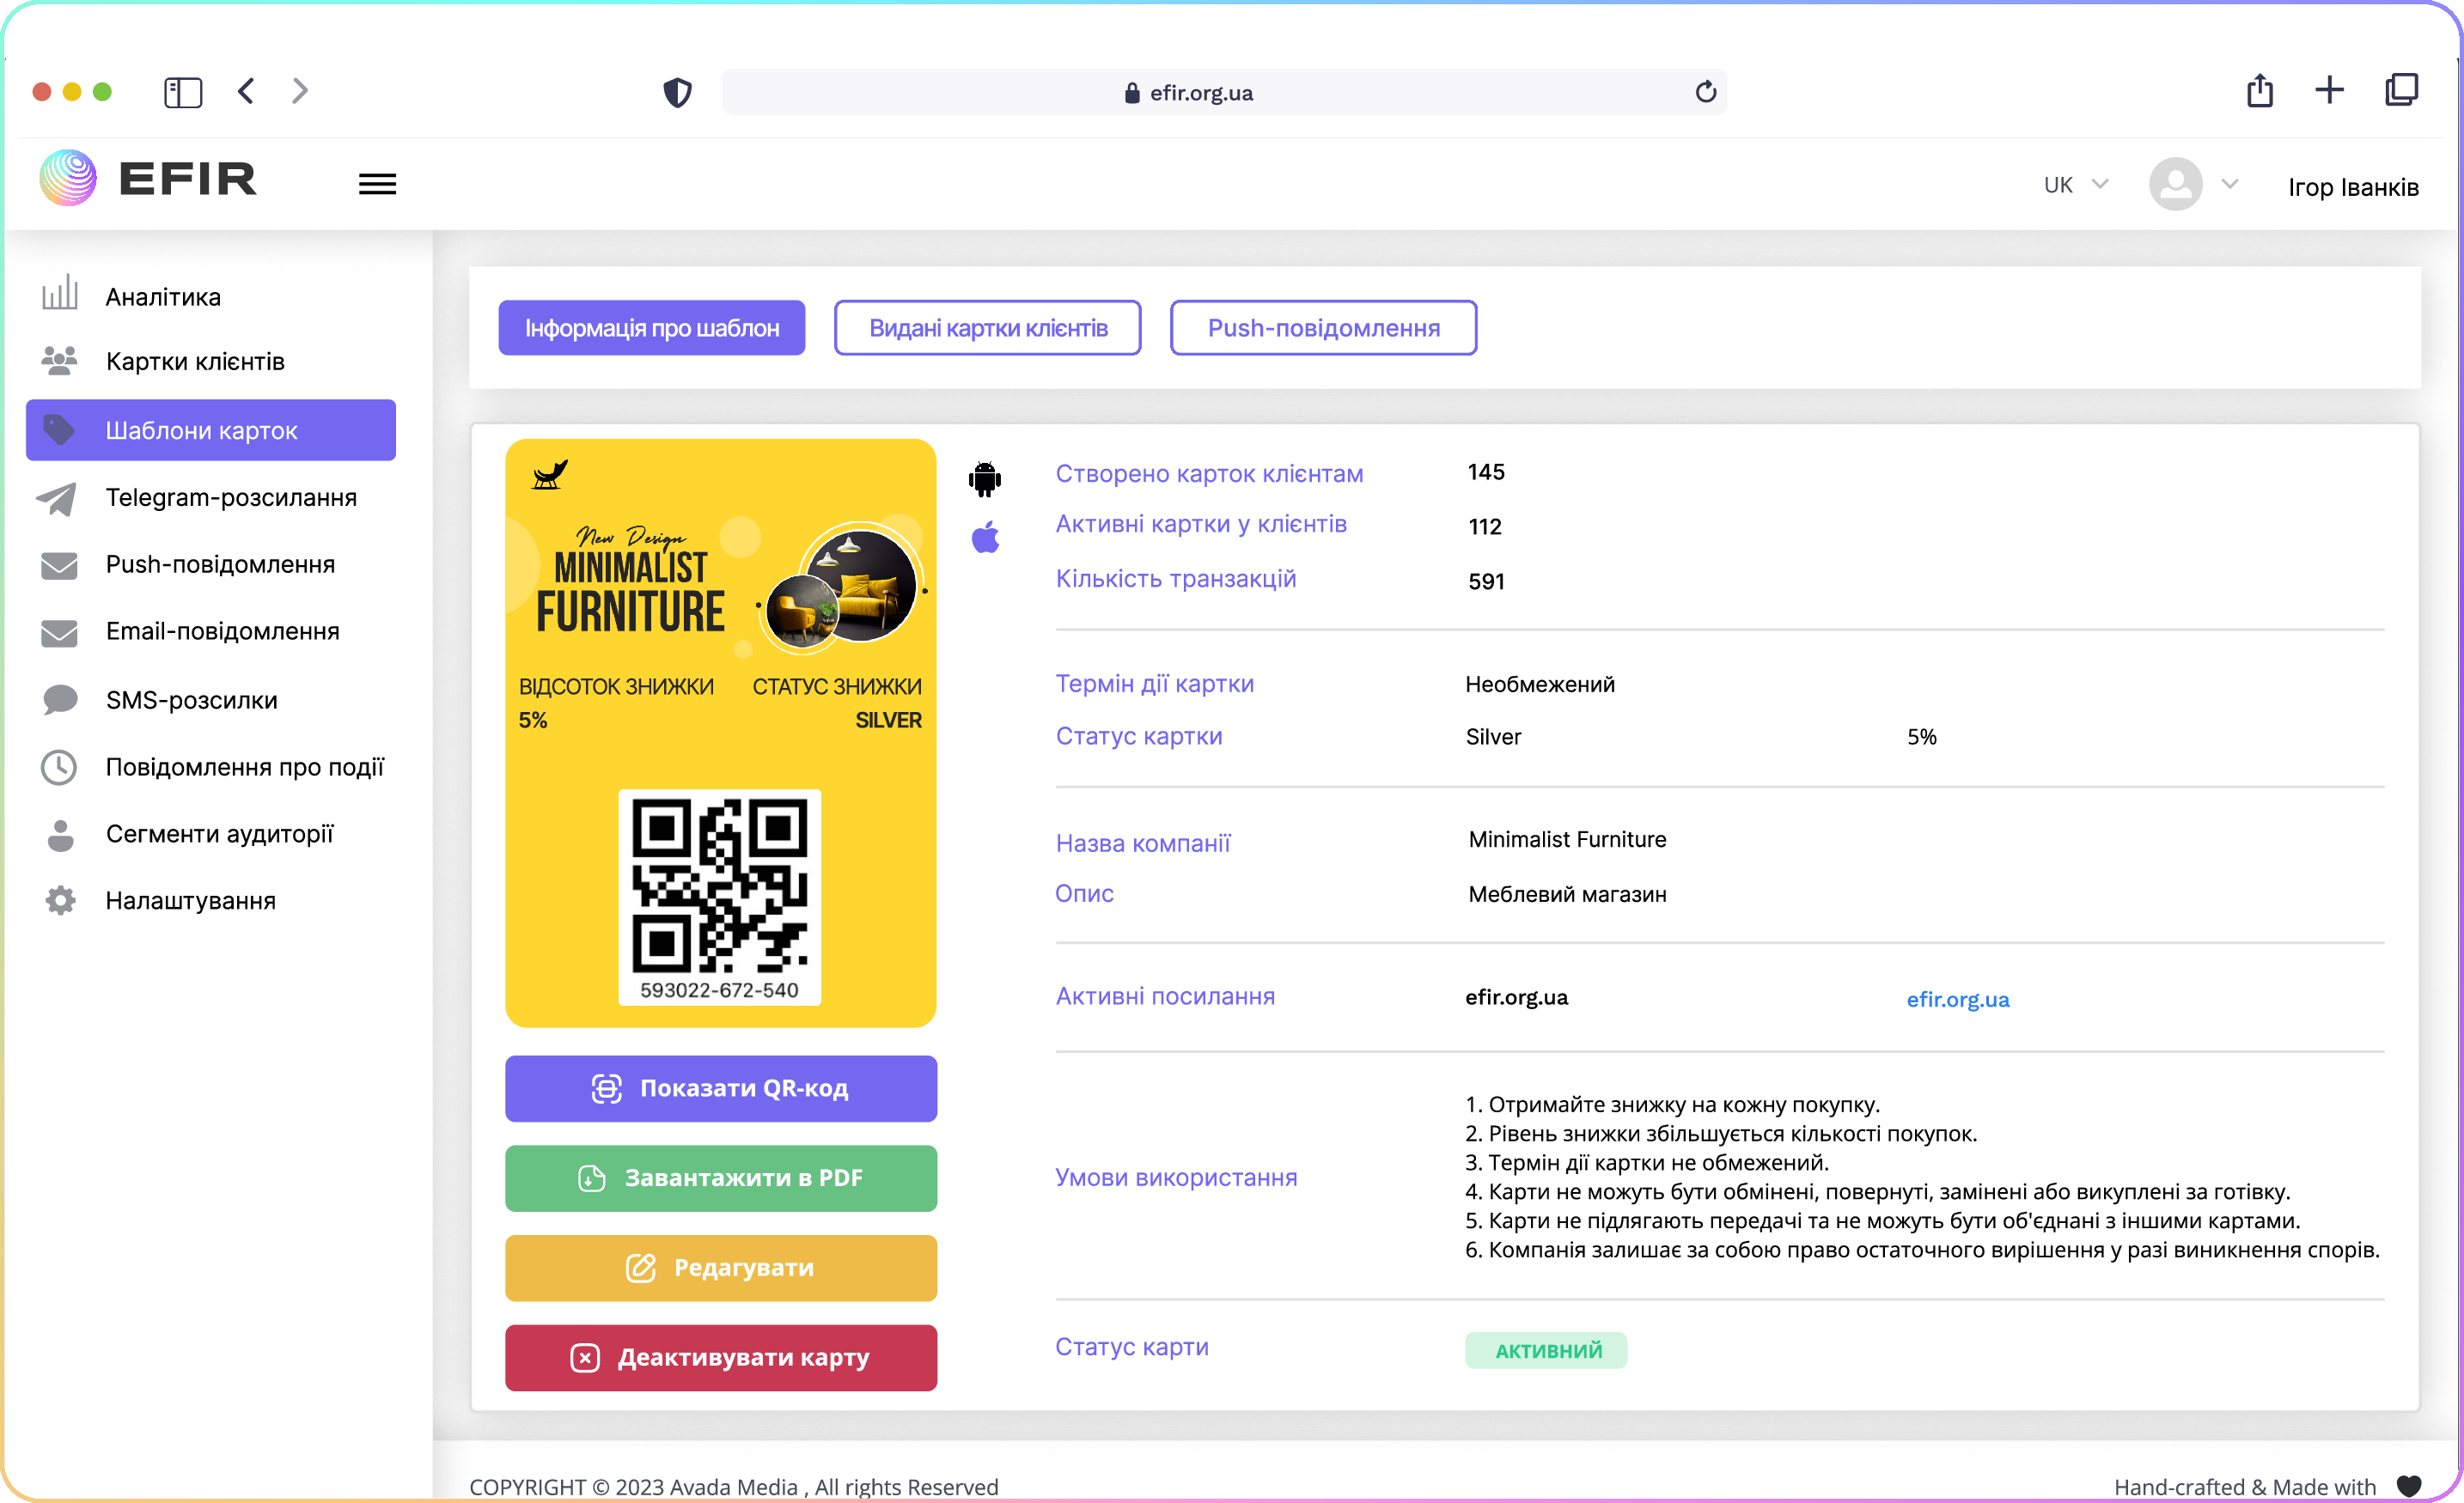Switch to the Push-повідомлення tab

point(1323,328)
